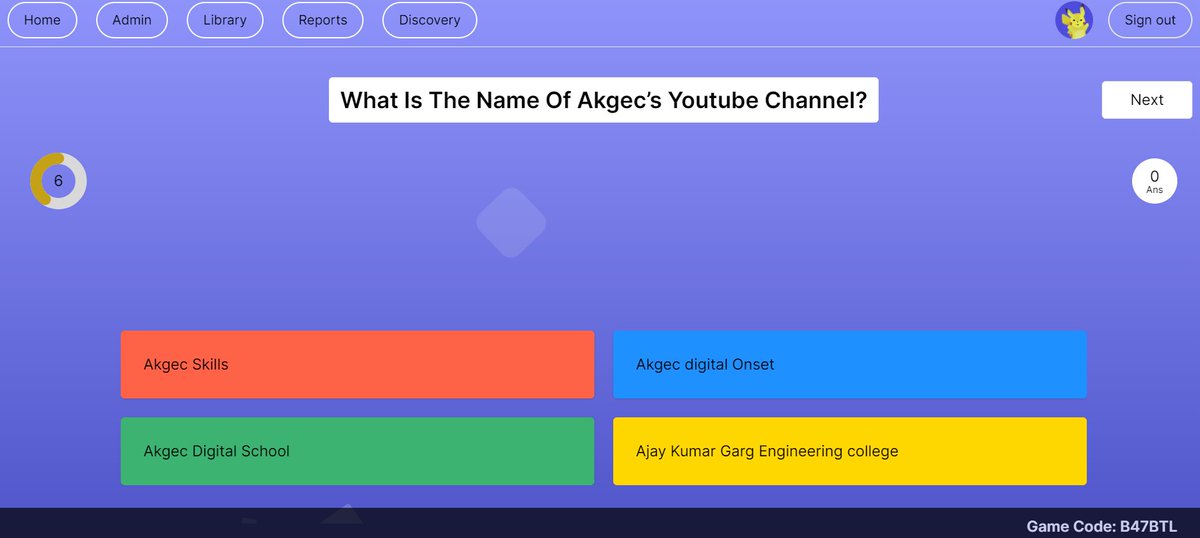
Task: Click the 0 Ans answer counter
Action: [1155, 181]
